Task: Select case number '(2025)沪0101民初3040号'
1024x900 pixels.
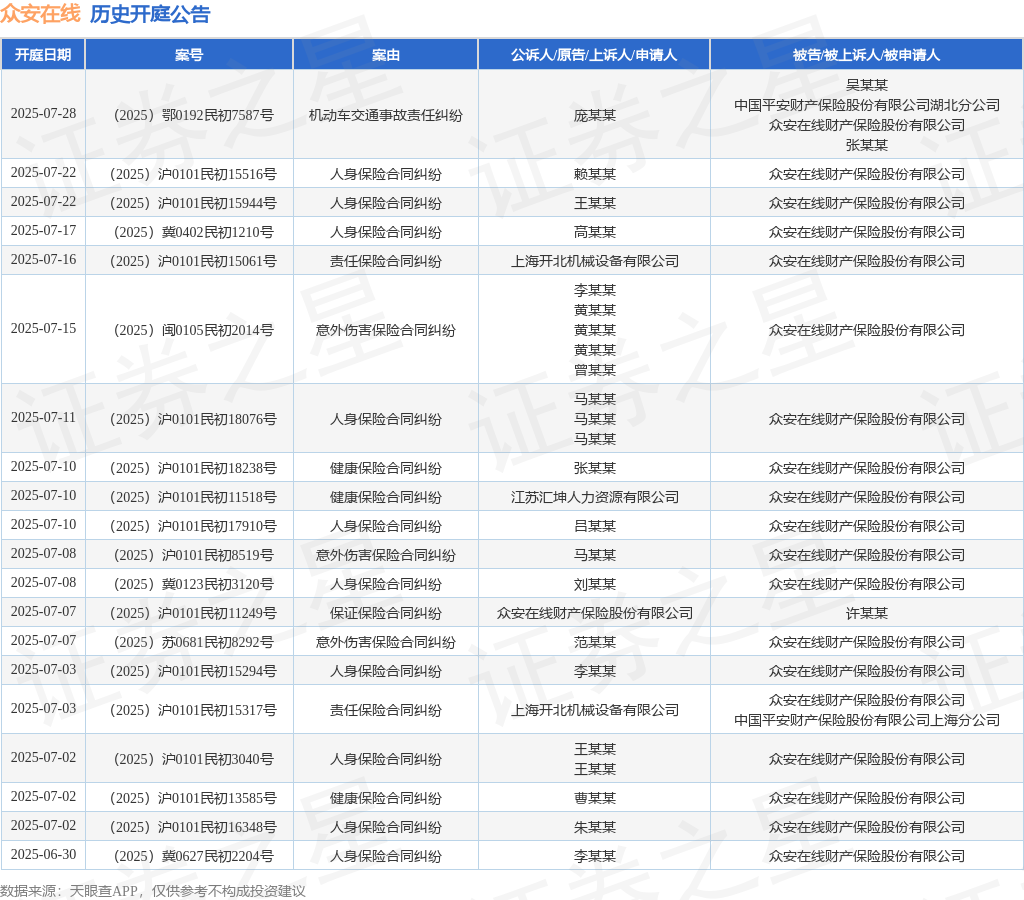Action: [x=193, y=760]
